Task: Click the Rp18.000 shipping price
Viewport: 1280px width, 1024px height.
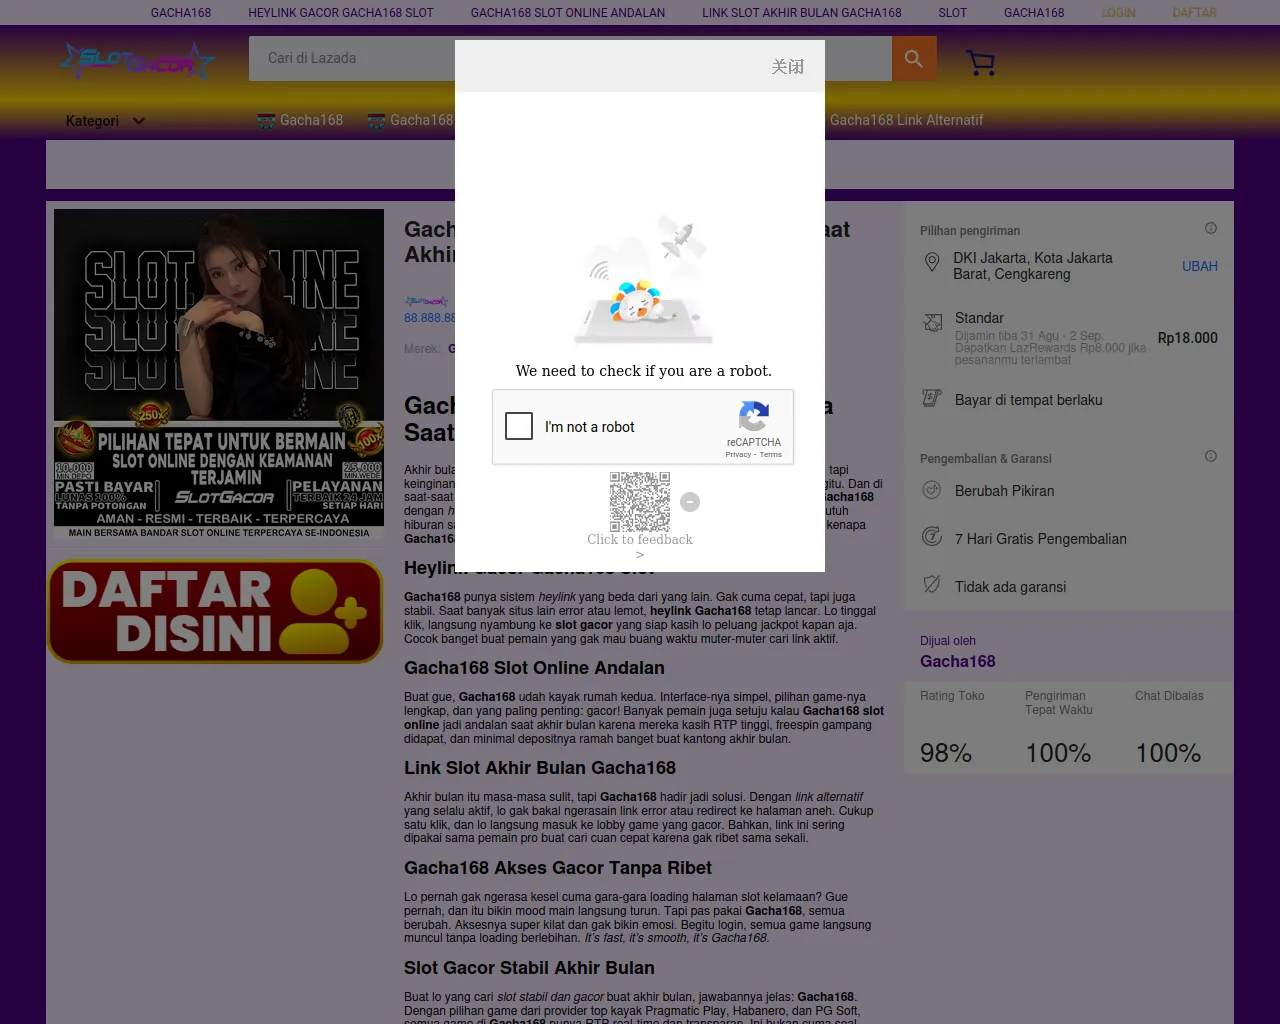Action: pyautogui.click(x=1188, y=338)
